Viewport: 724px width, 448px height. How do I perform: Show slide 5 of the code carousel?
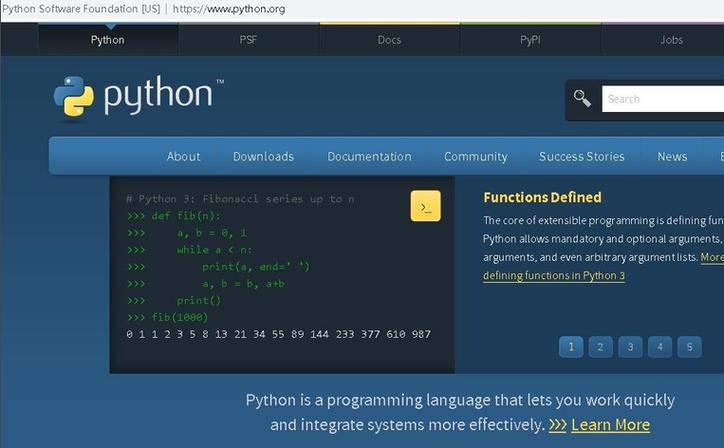coord(689,347)
